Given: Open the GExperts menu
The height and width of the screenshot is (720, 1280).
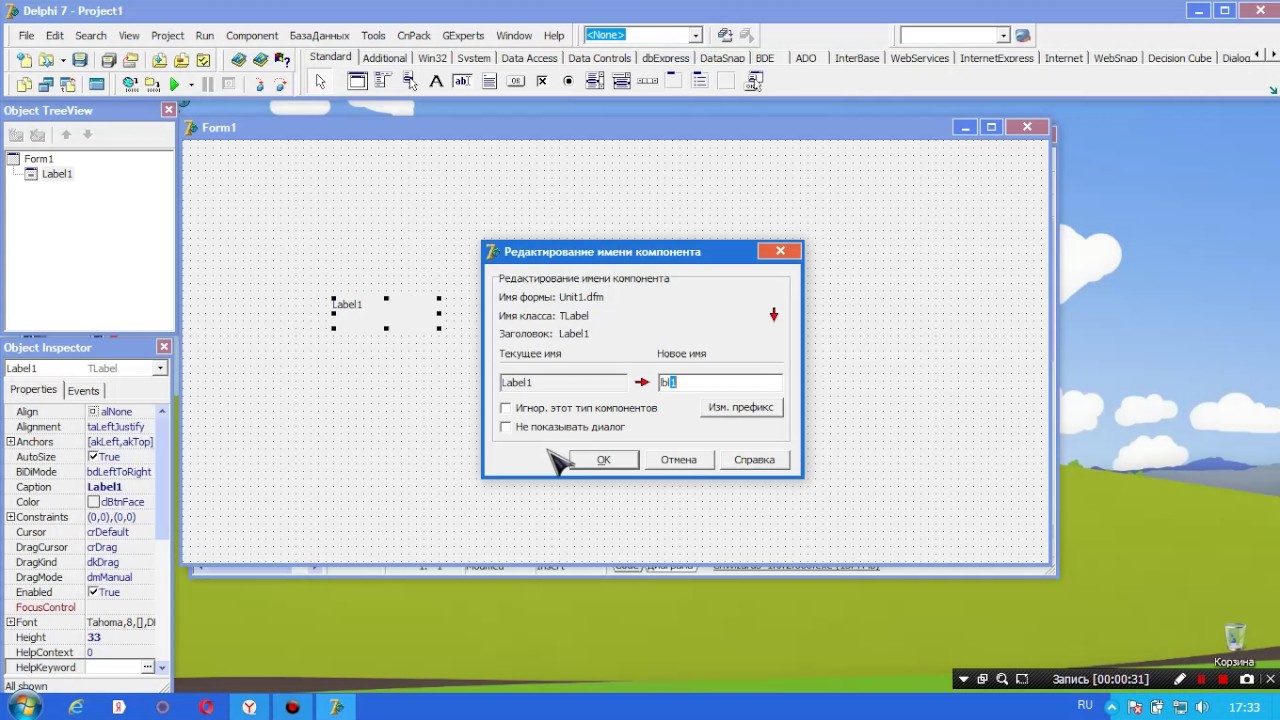Looking at the screenshot, I should point(463,35).
